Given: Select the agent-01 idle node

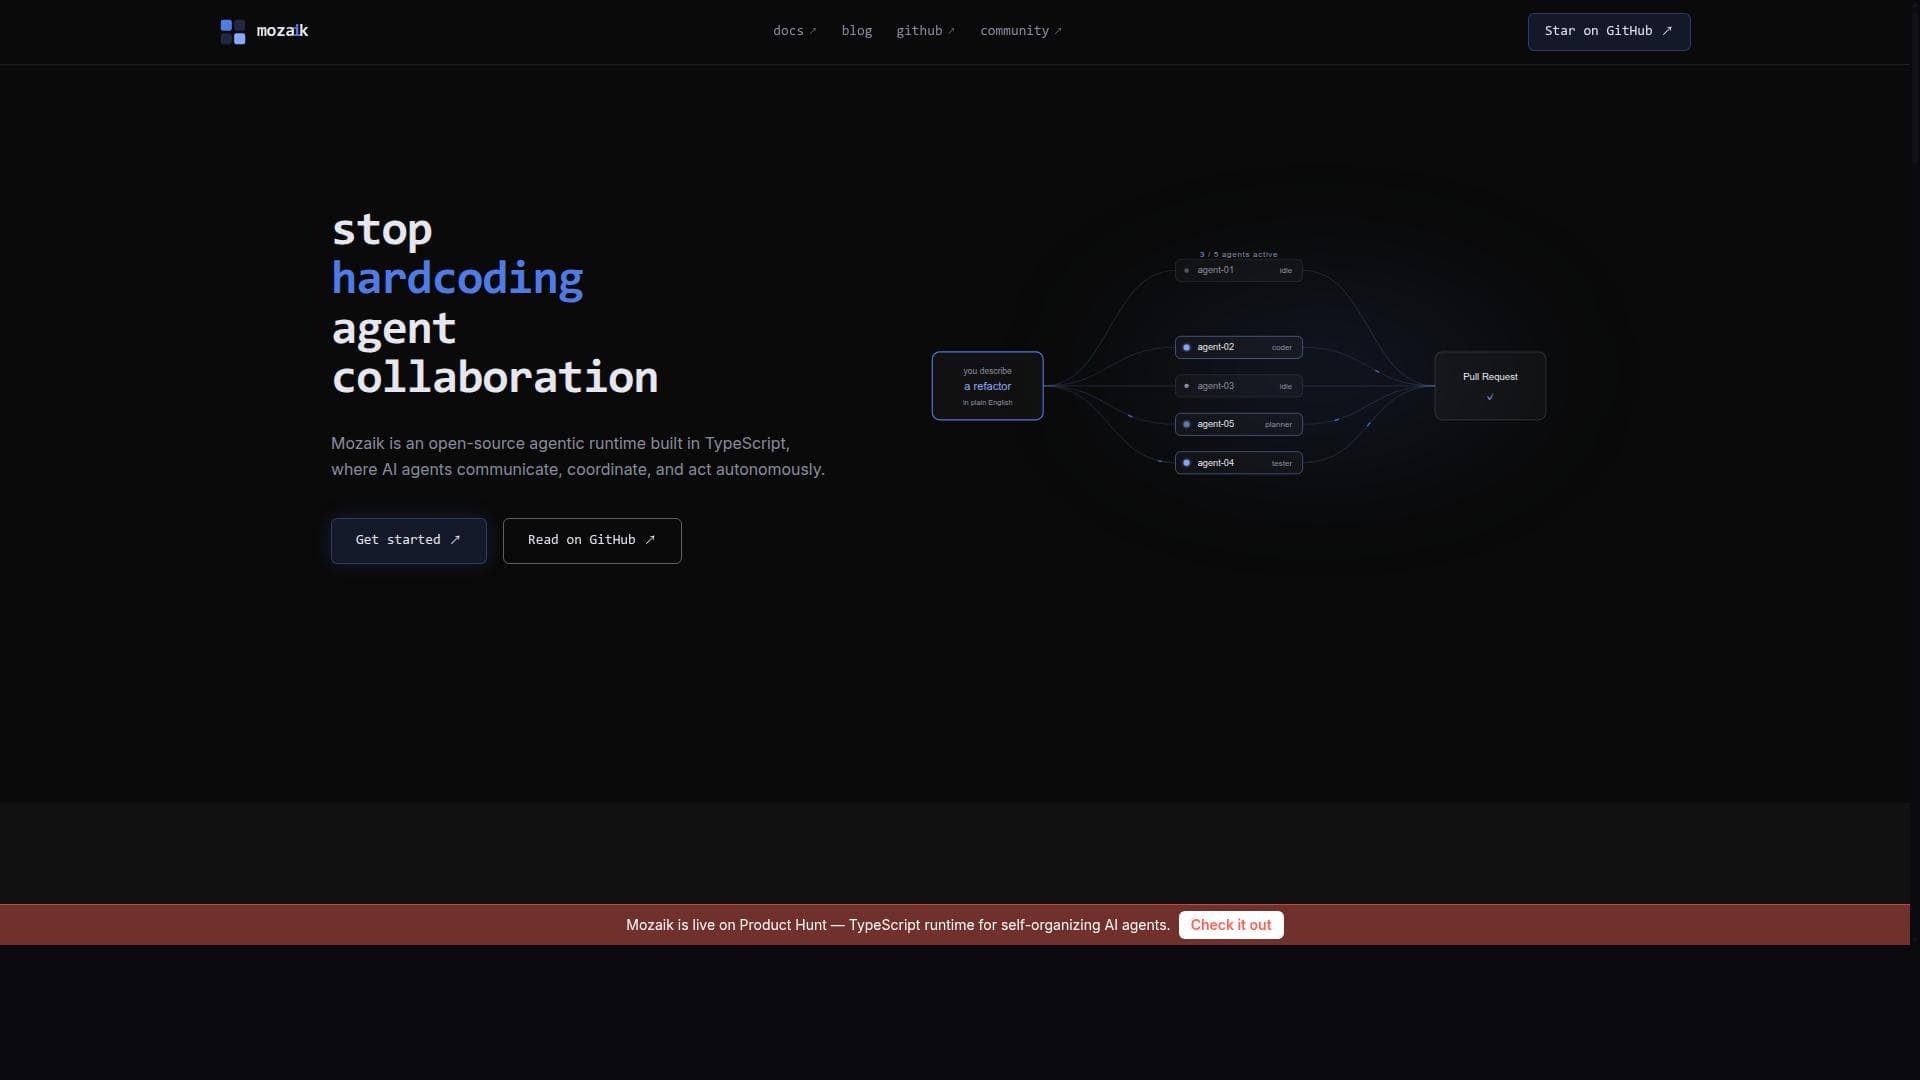Looking at the screenshot, I should [x=1239, y=271].
